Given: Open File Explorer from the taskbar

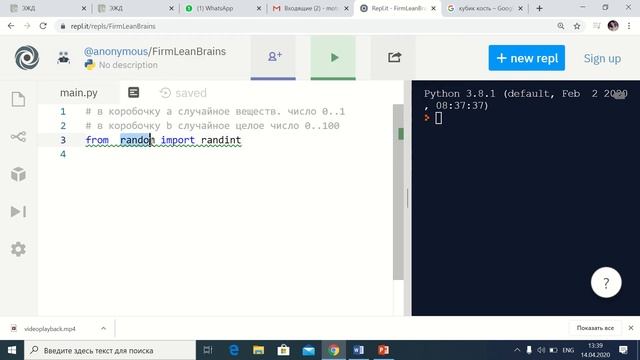Looking at the screenshot, I should (258, 350).
